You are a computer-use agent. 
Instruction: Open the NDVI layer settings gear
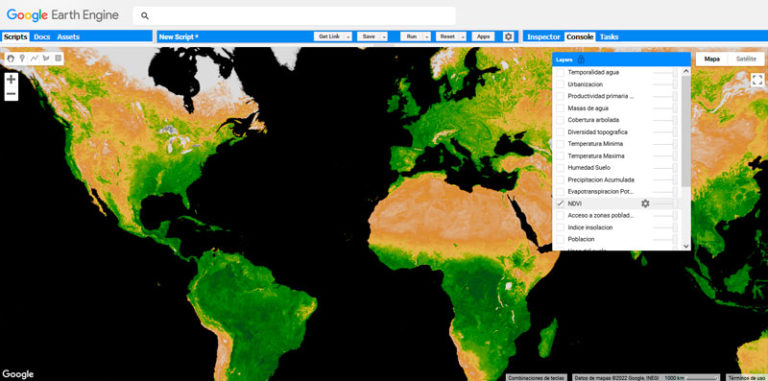tap(645, 203)
